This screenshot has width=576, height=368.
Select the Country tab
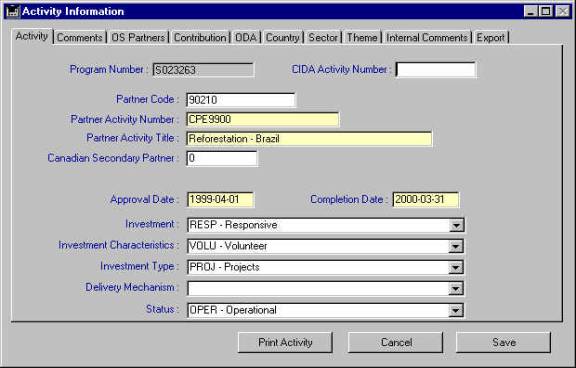[x=282, y=37]
